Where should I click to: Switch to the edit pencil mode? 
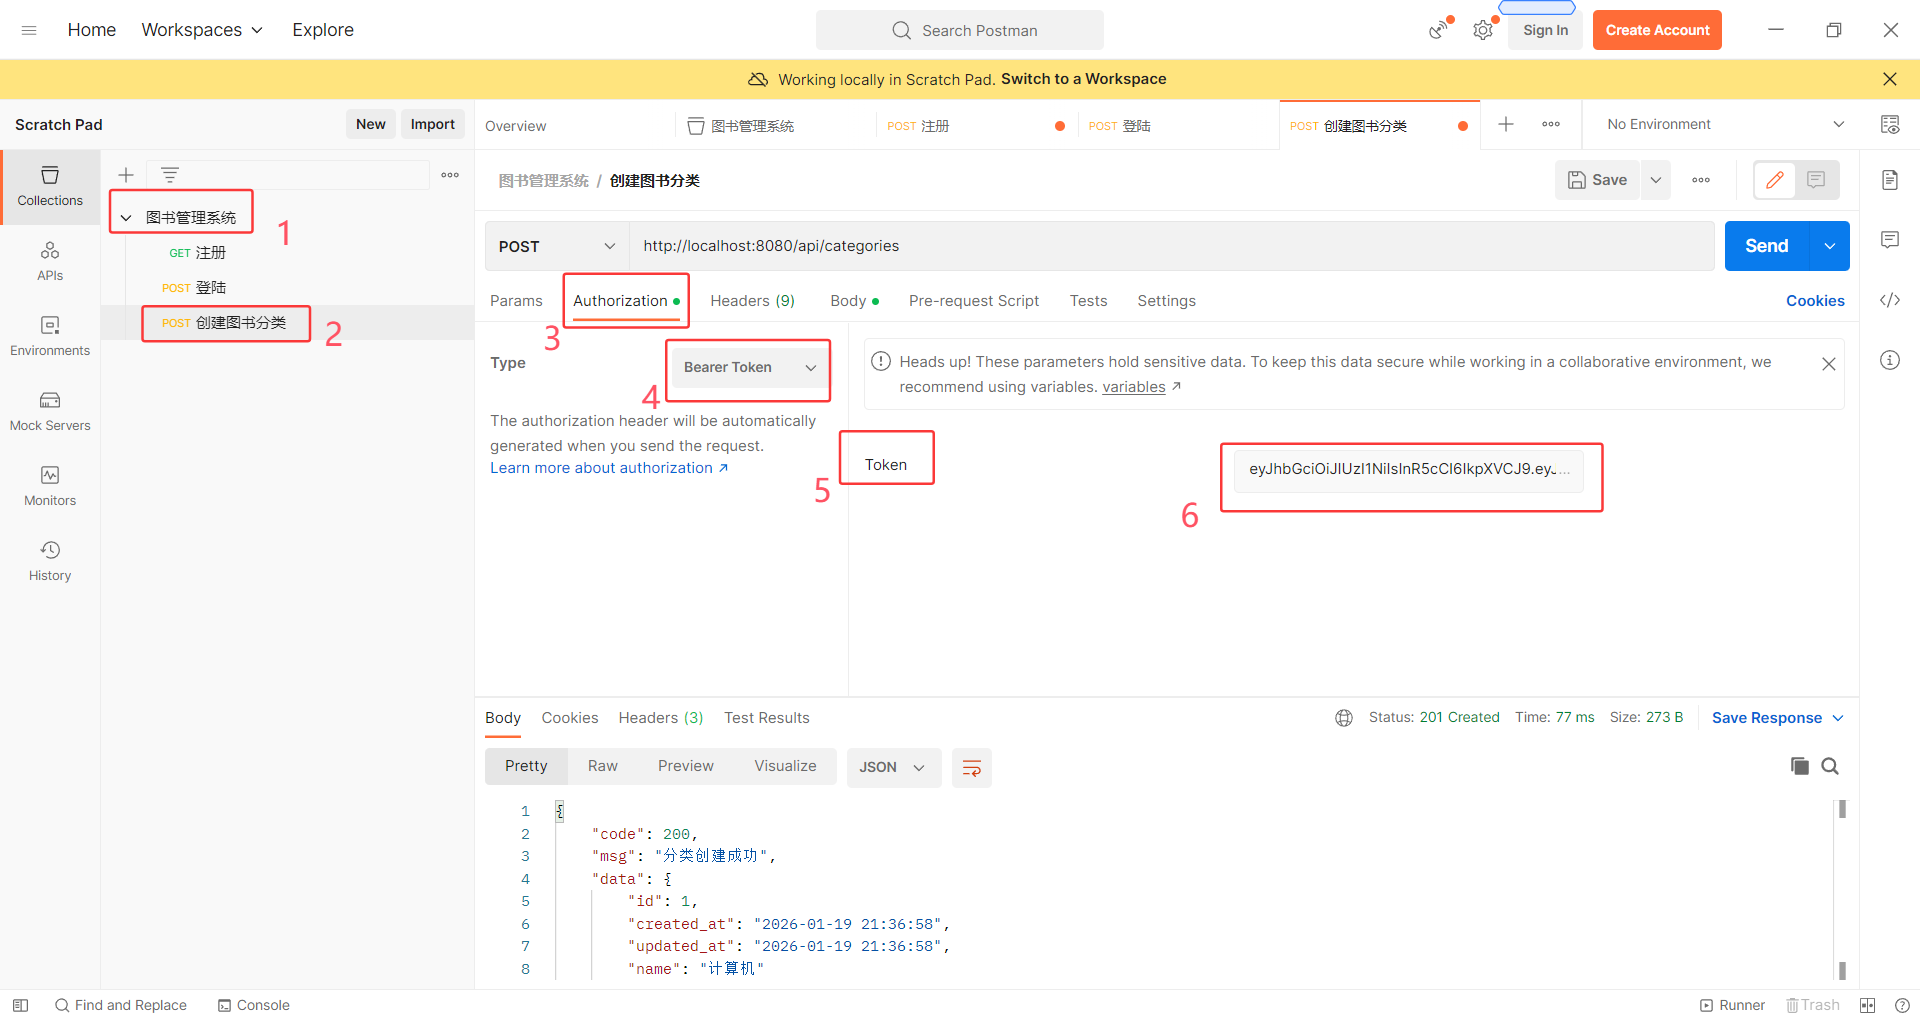[1775, 180]
